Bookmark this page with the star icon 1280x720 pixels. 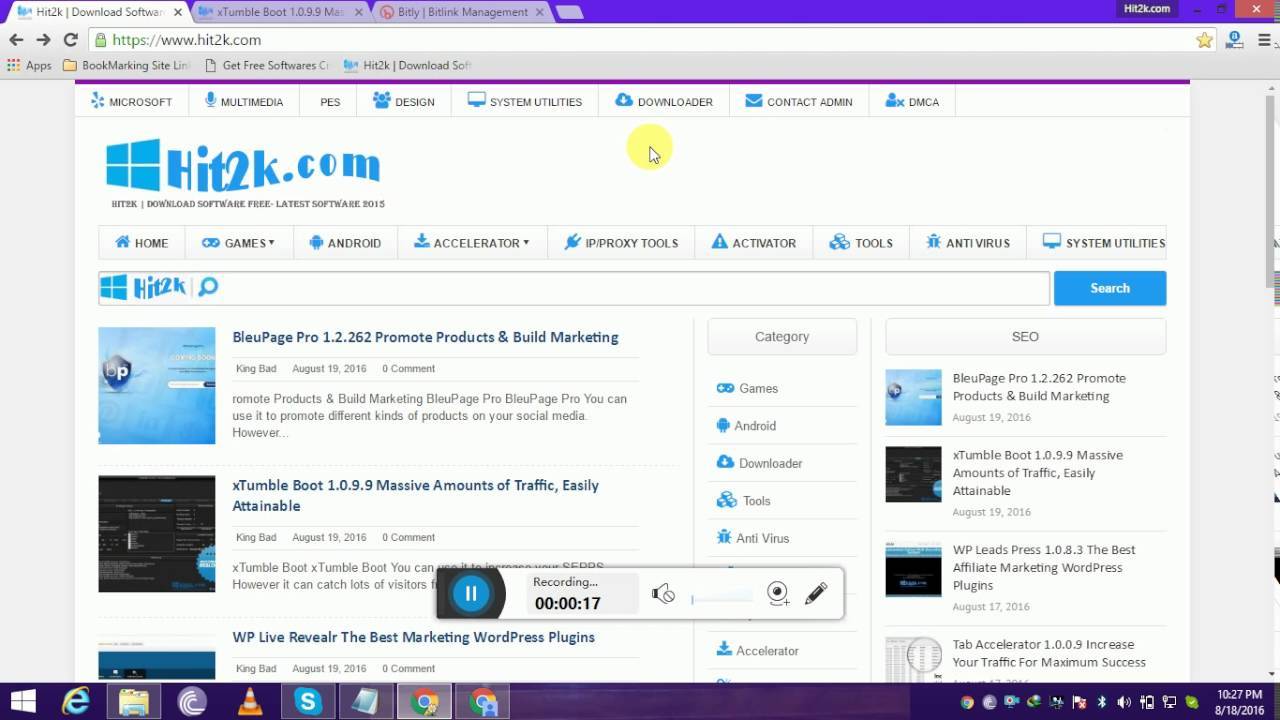pos(1204,40)
